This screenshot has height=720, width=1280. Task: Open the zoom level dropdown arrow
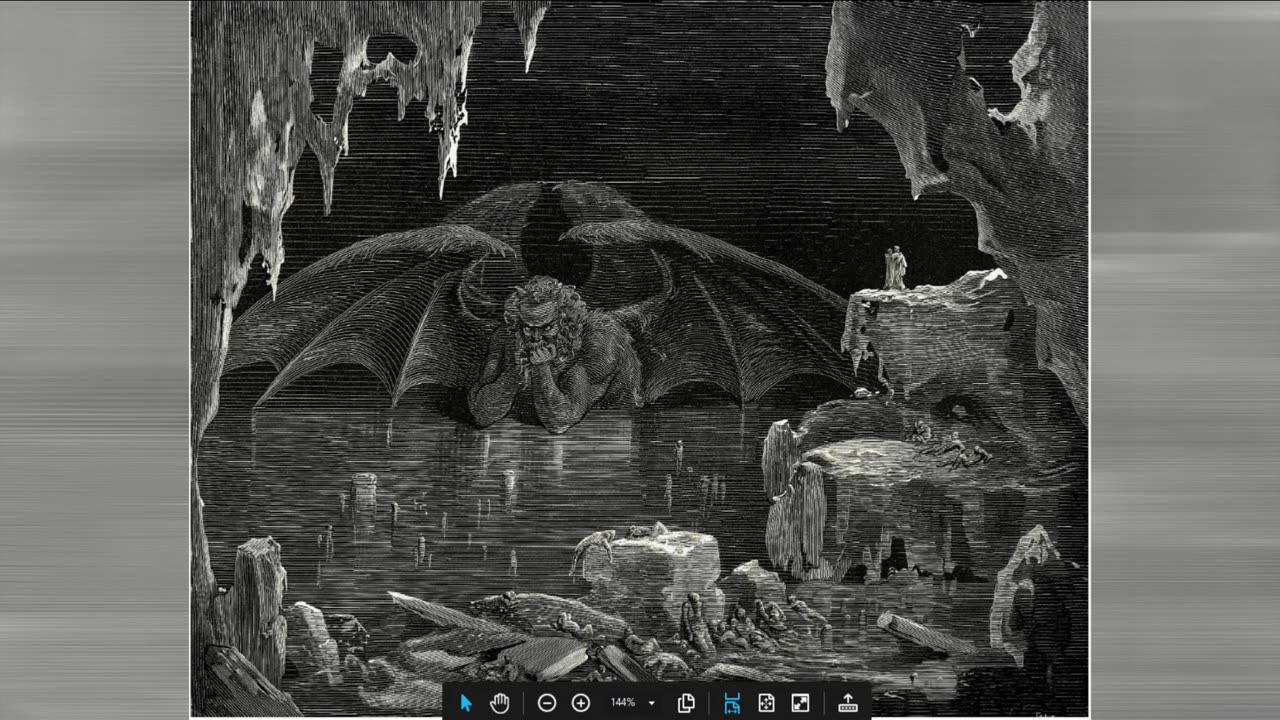click(652, 703)
